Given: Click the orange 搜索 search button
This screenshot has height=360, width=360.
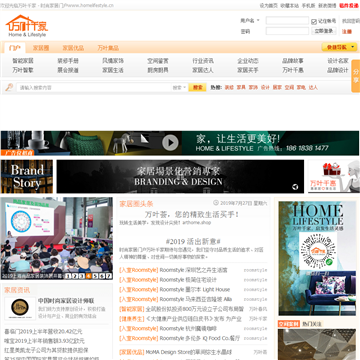Looking at the screenshot, I should point(197,87).
